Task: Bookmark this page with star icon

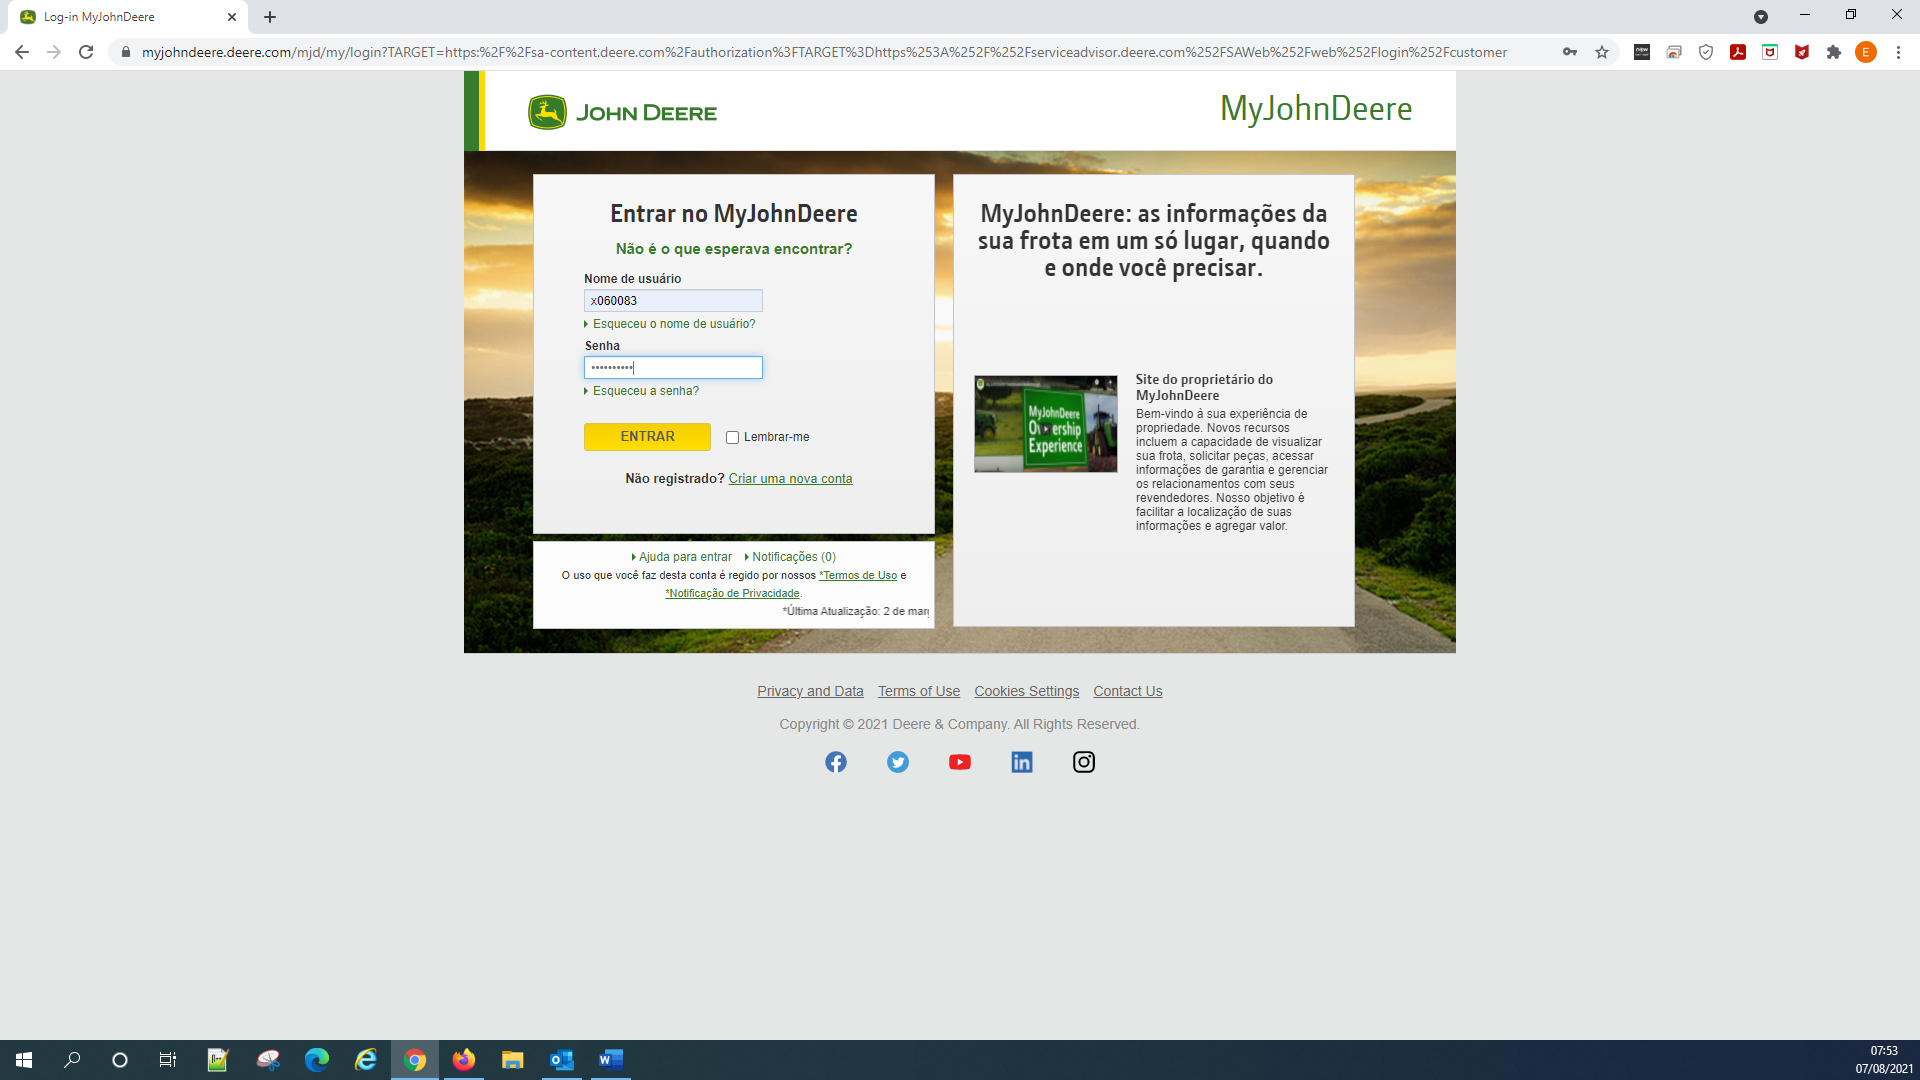Action: [1602, 52]
